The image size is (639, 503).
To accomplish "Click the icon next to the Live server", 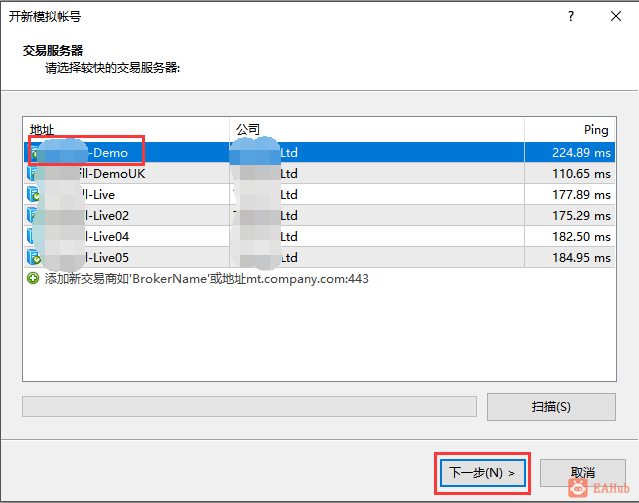I will (34, 194).
